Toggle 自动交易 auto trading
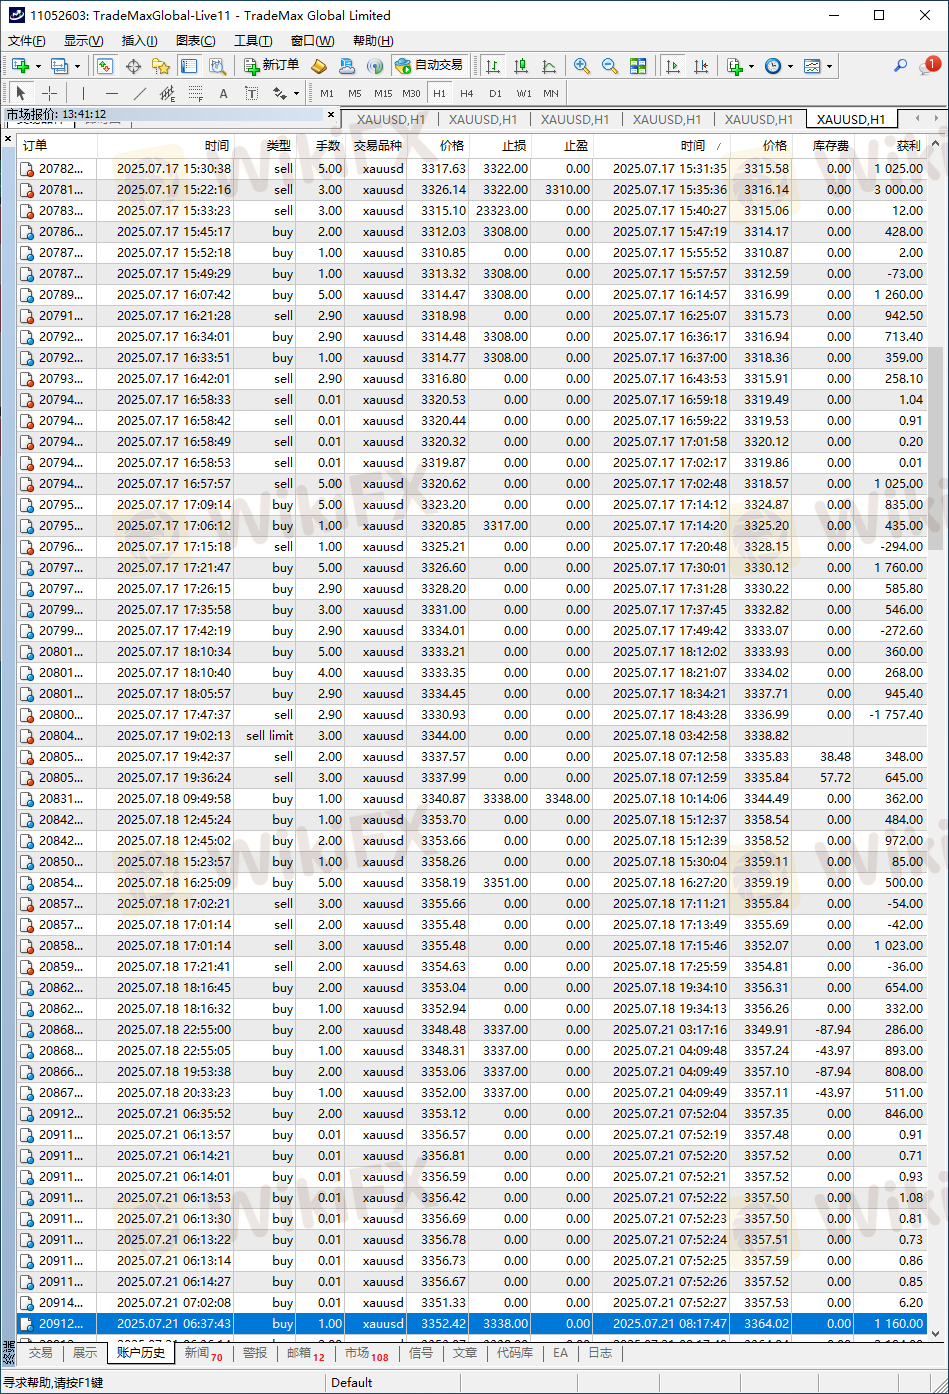 pyautogui.click(x=429, y=66)
